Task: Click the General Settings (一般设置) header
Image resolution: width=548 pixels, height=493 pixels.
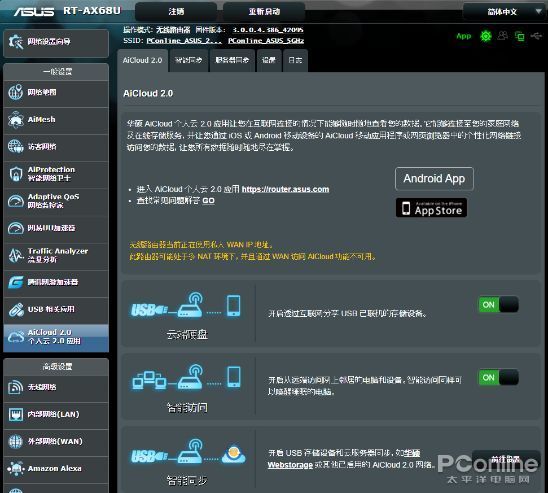Action: [57, 72]
